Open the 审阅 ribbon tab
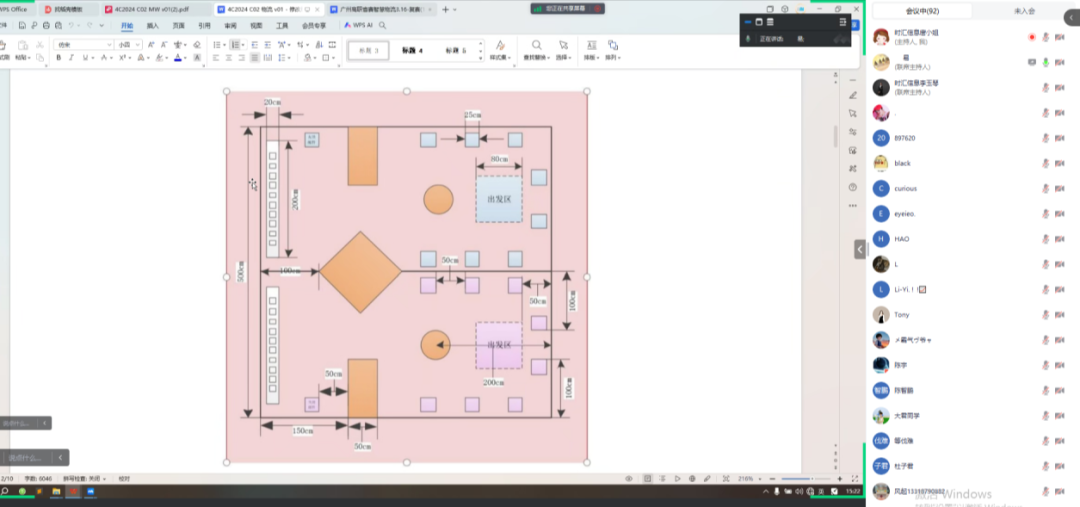 [231, 25]
